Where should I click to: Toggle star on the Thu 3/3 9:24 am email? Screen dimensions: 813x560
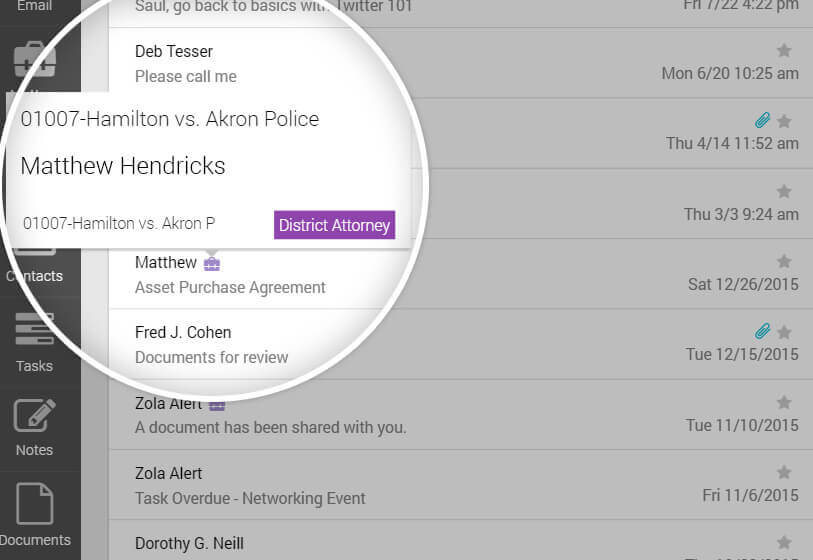point(784,191)
